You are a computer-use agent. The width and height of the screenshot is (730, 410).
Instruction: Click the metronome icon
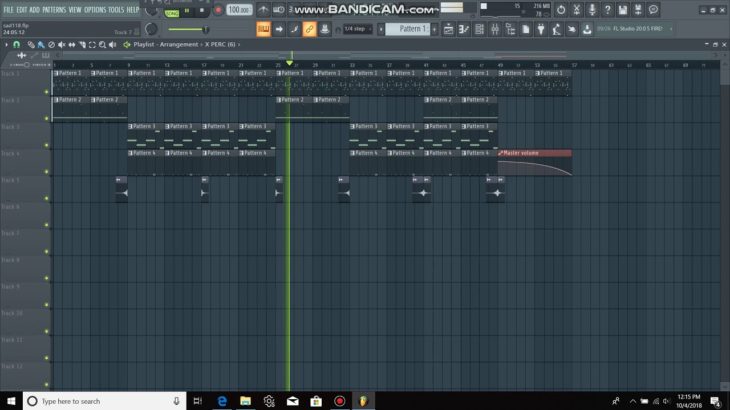pos(263,10)
